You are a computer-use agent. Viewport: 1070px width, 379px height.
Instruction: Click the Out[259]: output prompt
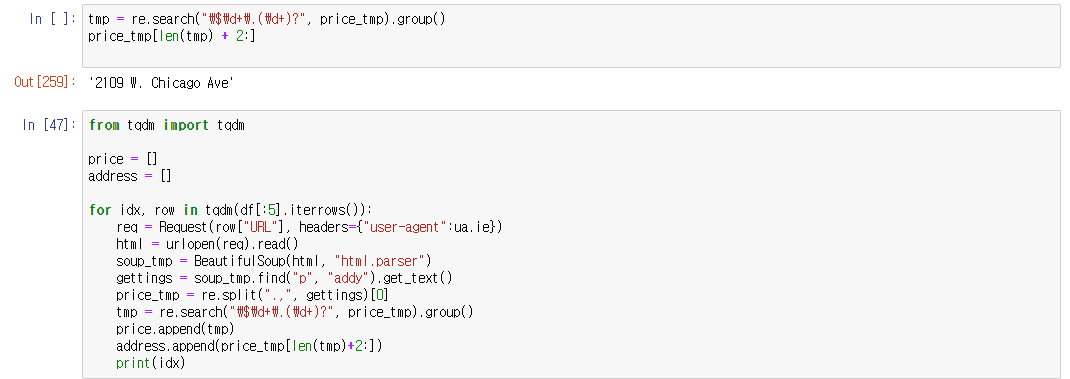[x=46, y=83]
